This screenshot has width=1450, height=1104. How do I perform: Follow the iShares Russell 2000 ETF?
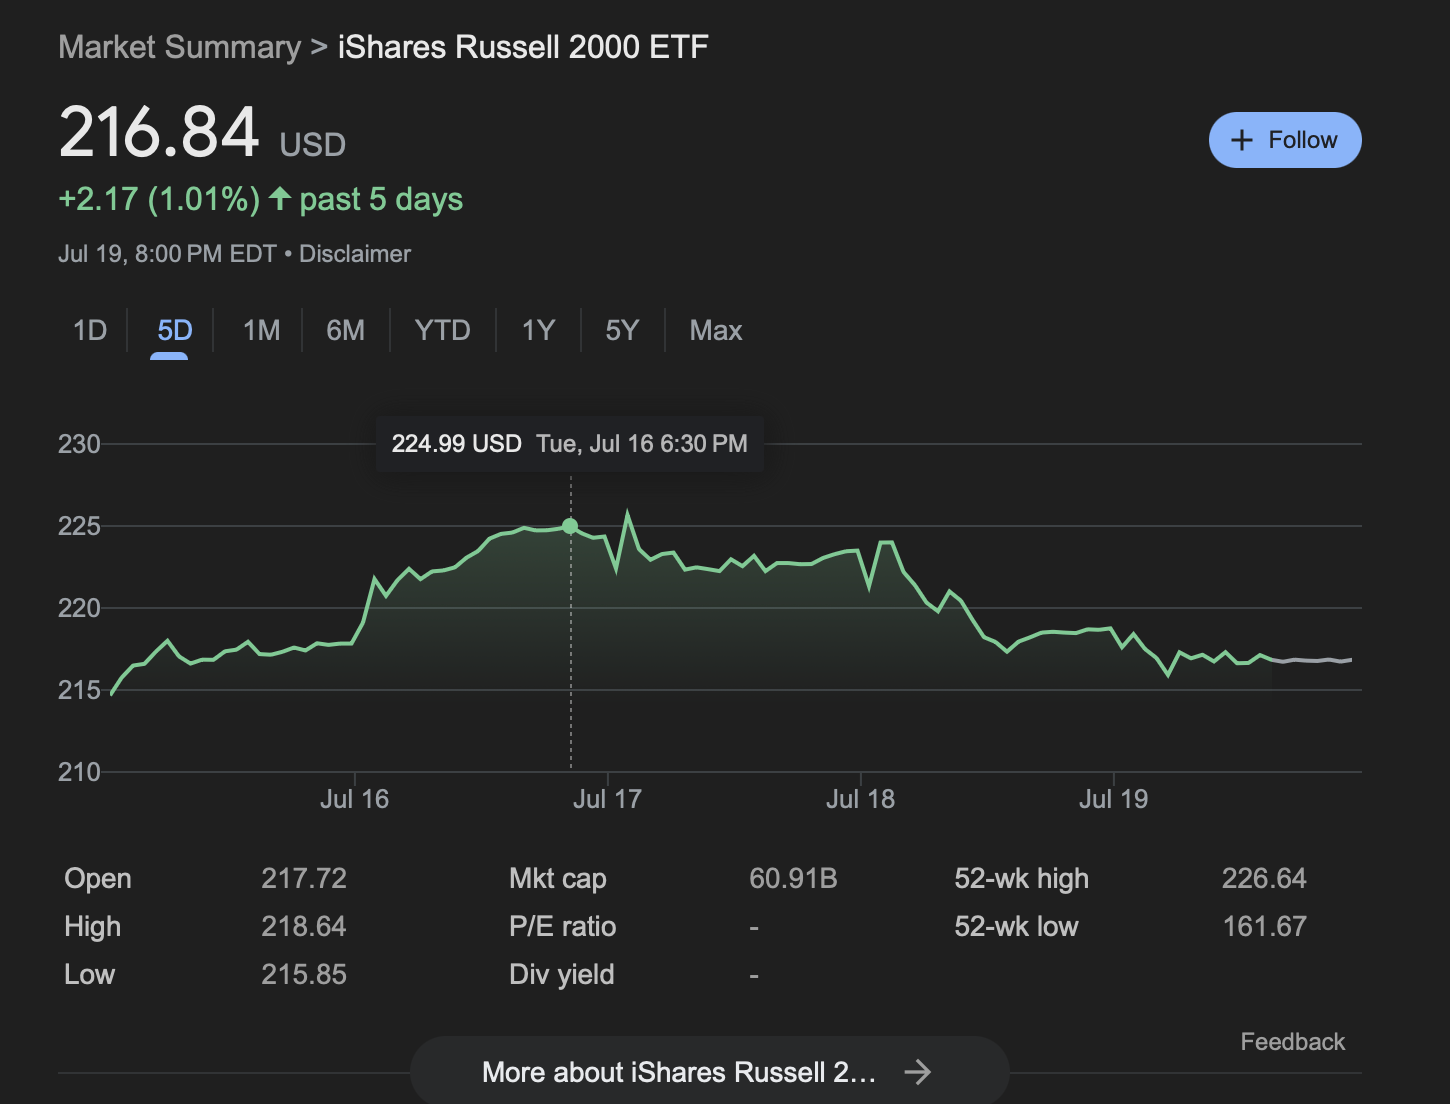pyautogui.click(x=1285, y=140)
